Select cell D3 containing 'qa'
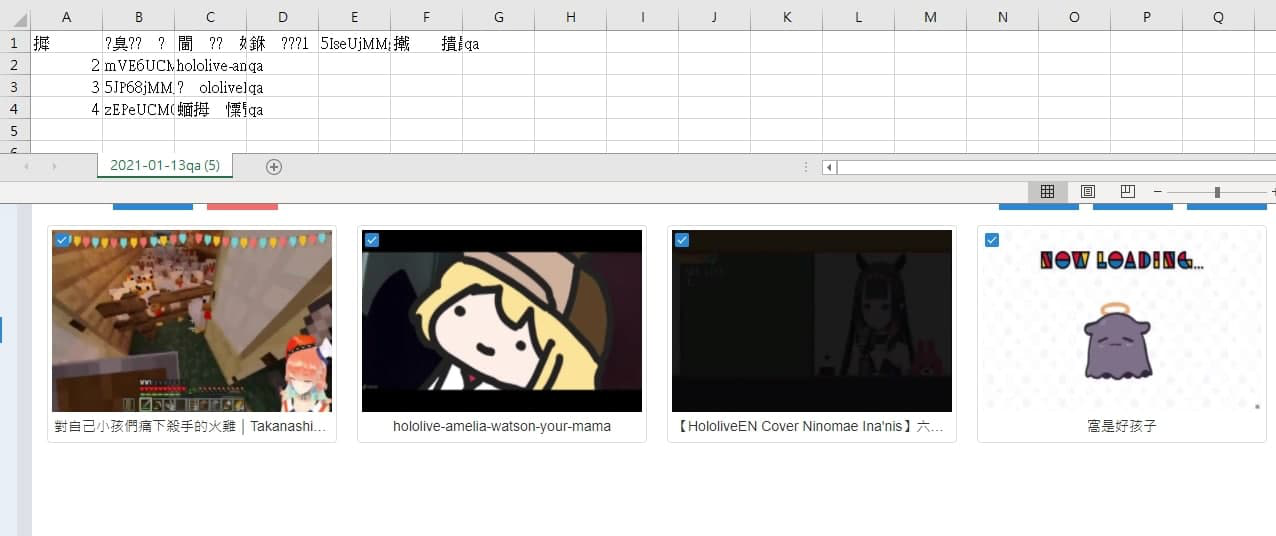 pos(282,87)
